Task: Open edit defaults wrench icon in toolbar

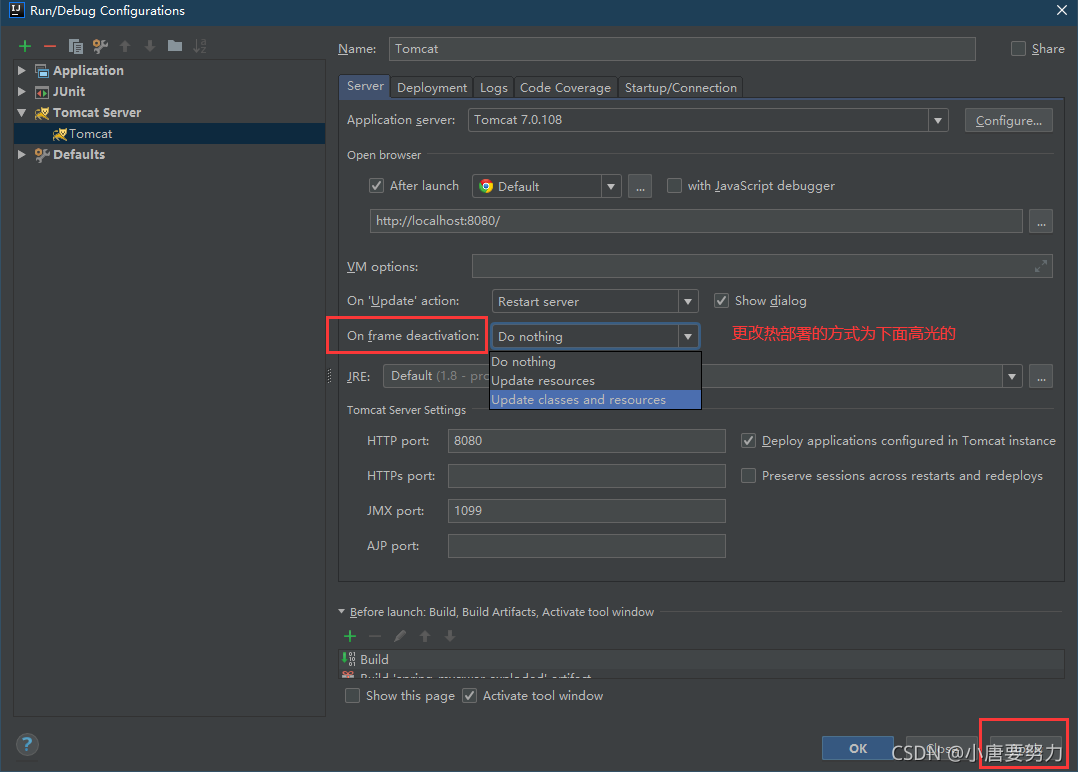Action: [x=100, y=46]
